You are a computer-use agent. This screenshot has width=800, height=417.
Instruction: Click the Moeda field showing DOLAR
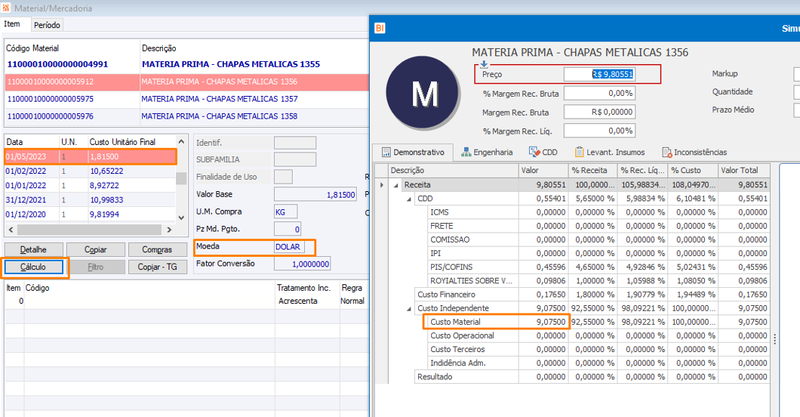[289, 247]
